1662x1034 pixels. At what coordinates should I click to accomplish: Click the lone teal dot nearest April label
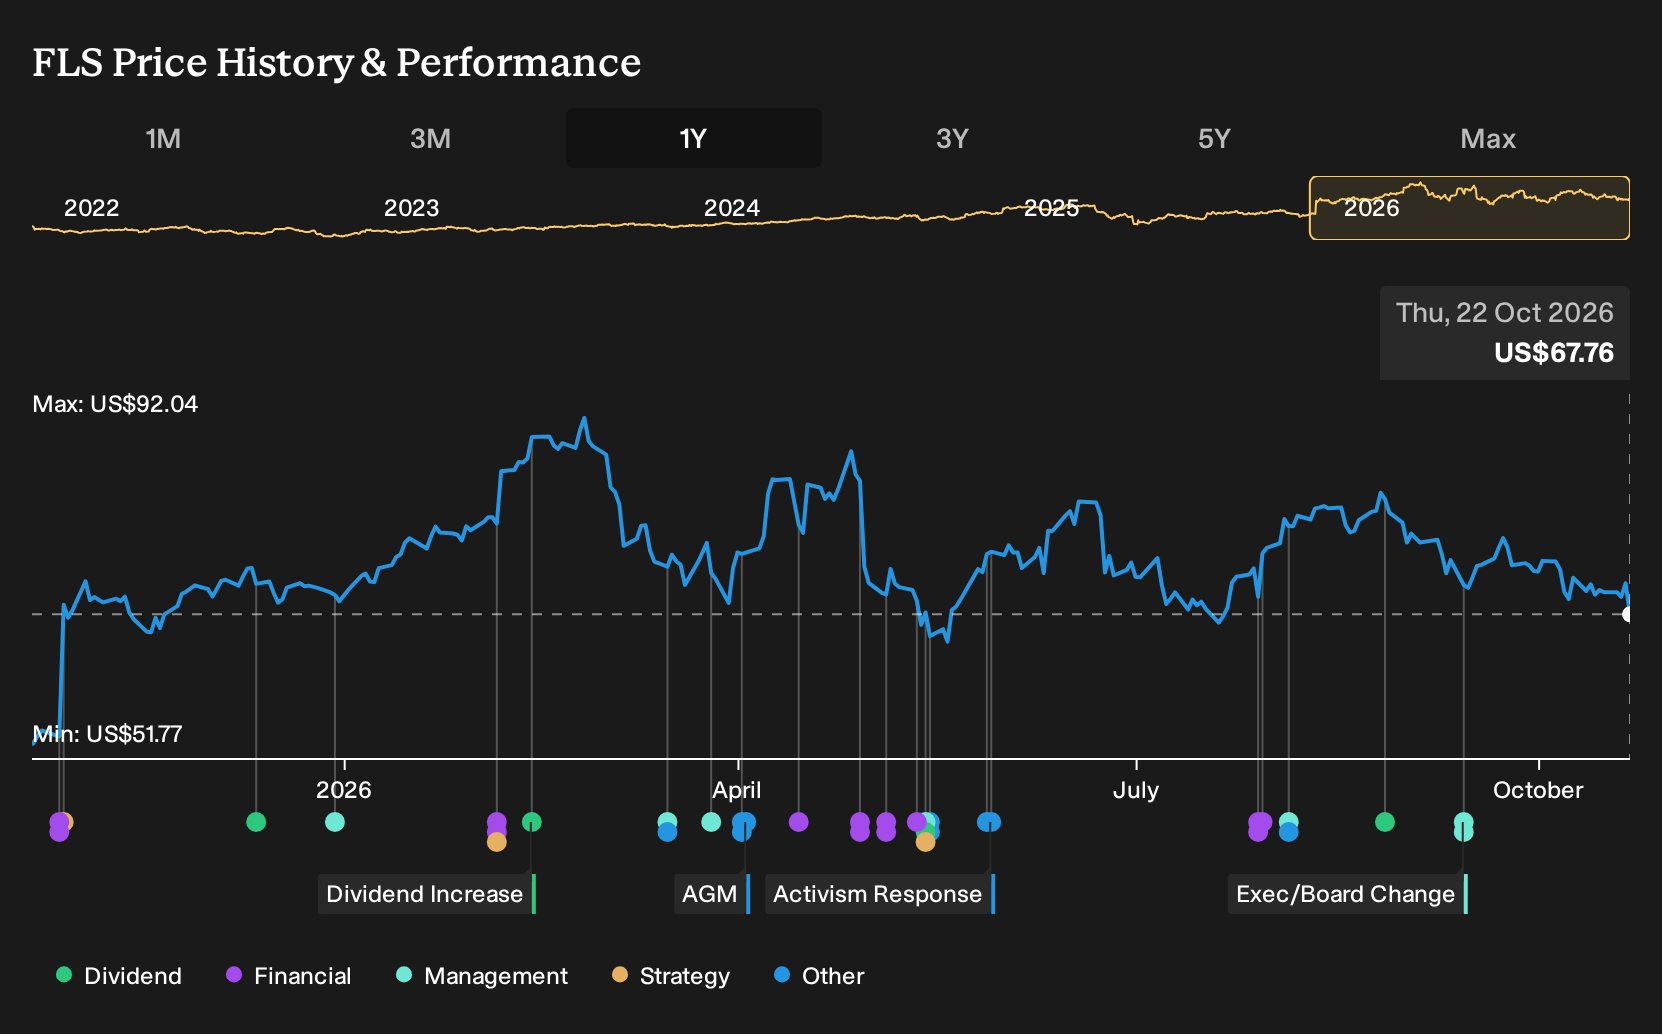click(x=711, y=822)
